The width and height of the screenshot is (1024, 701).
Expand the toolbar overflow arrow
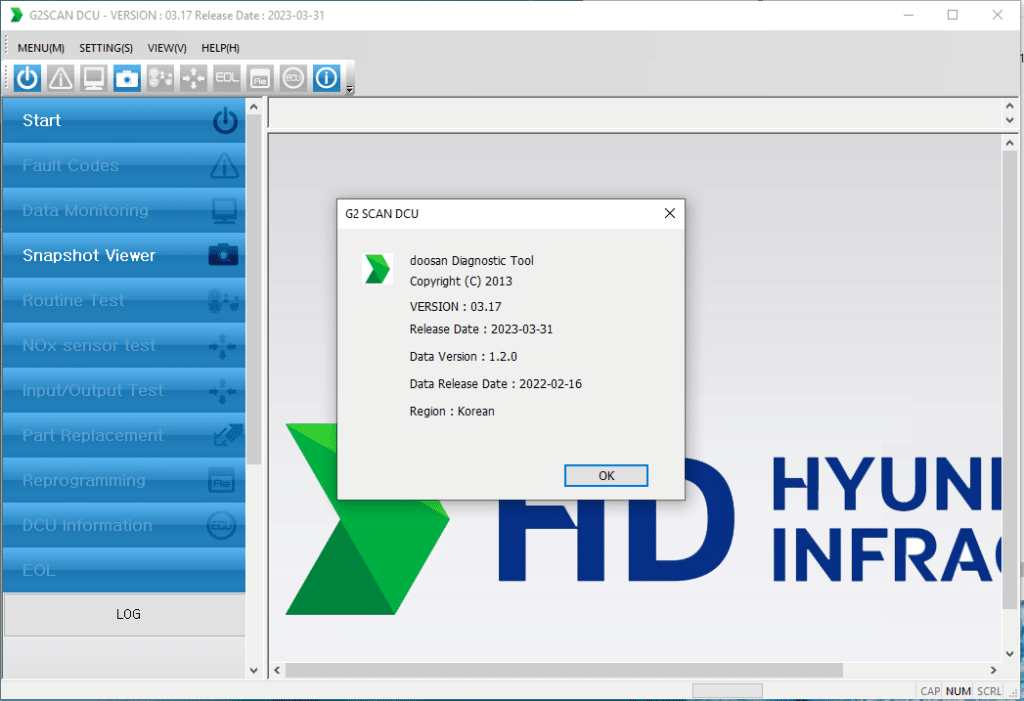[x=349, y=90]
